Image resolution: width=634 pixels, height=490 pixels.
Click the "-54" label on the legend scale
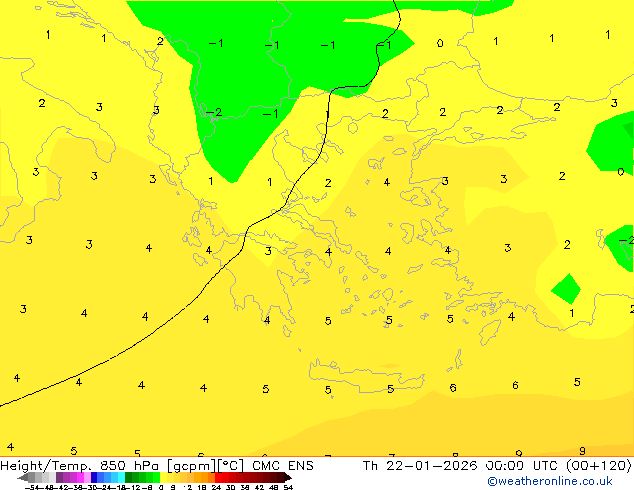coord(34,488)
